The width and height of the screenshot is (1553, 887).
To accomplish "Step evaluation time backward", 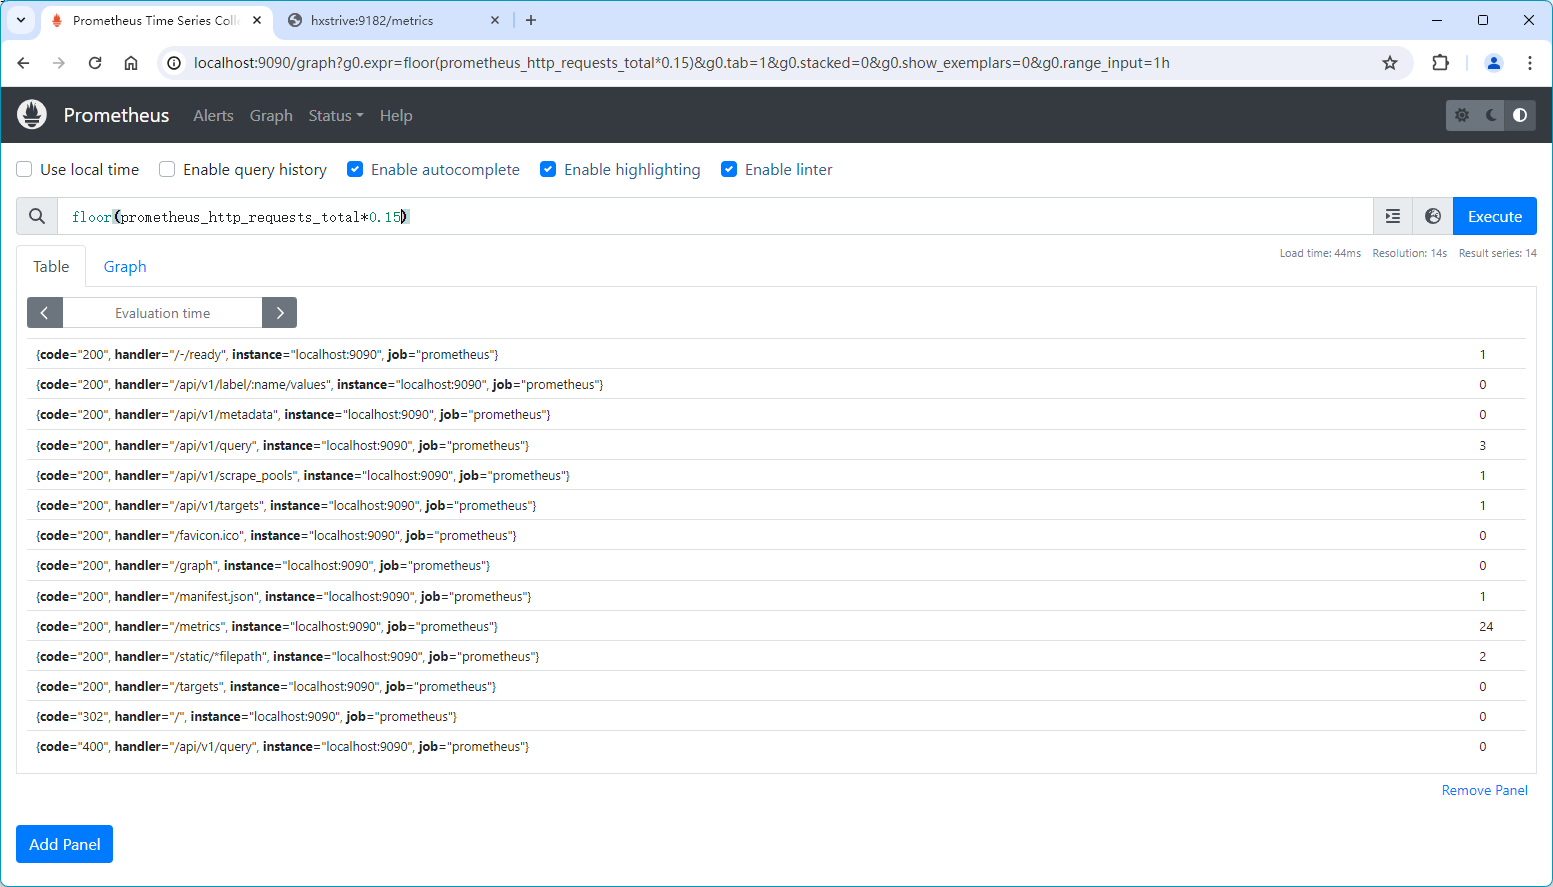I will (x=44, y=313).
